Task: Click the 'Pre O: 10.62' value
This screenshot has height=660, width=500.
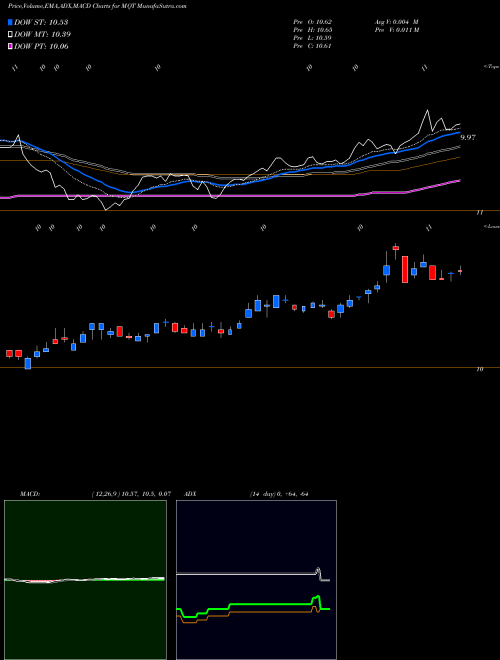Action: [x=314, y=22]
